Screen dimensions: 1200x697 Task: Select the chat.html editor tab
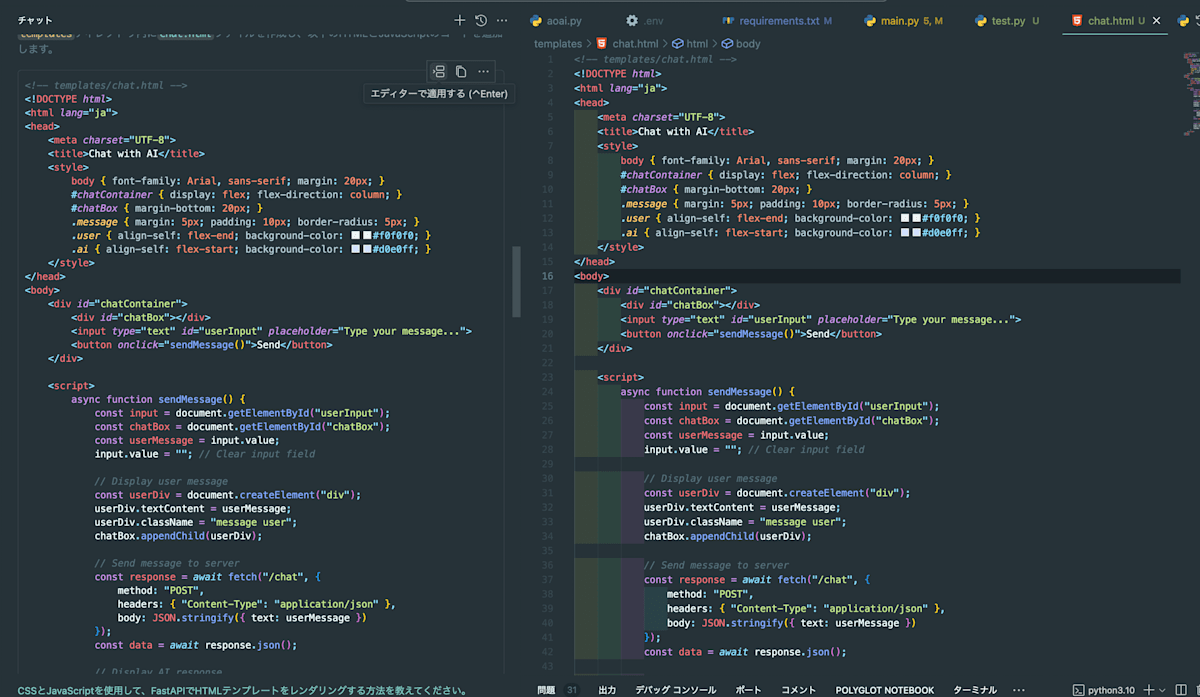(x=1114, y=20)
